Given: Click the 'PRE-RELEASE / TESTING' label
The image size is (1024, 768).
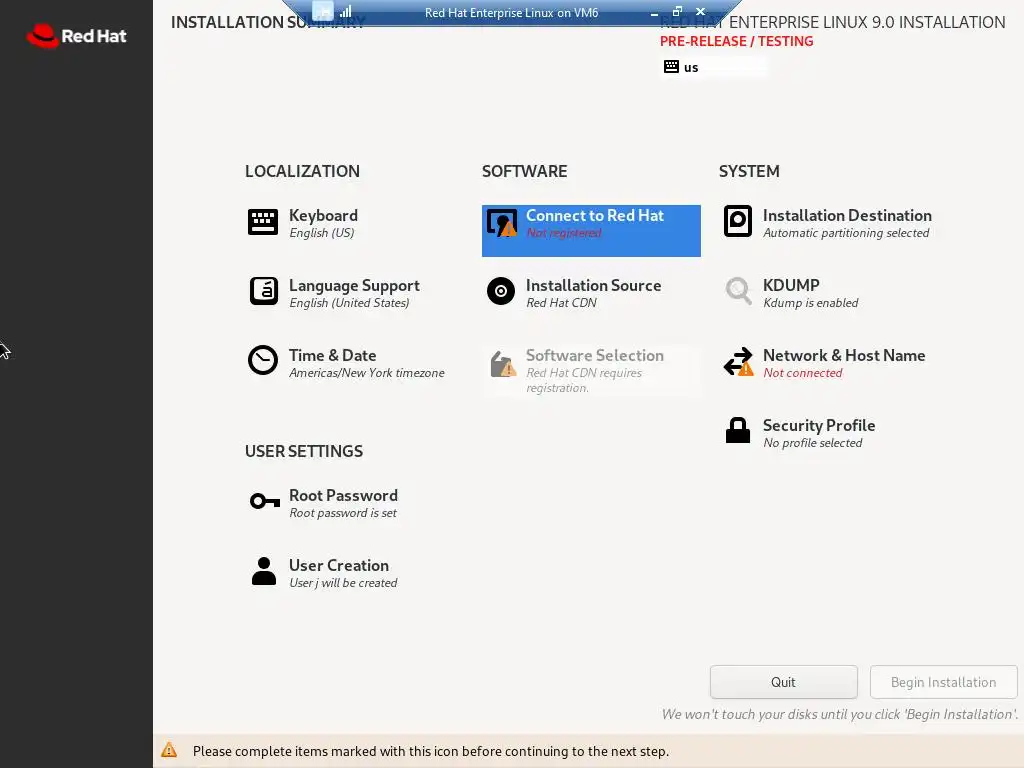Looking at the screenshot, I should click(737, 41).
